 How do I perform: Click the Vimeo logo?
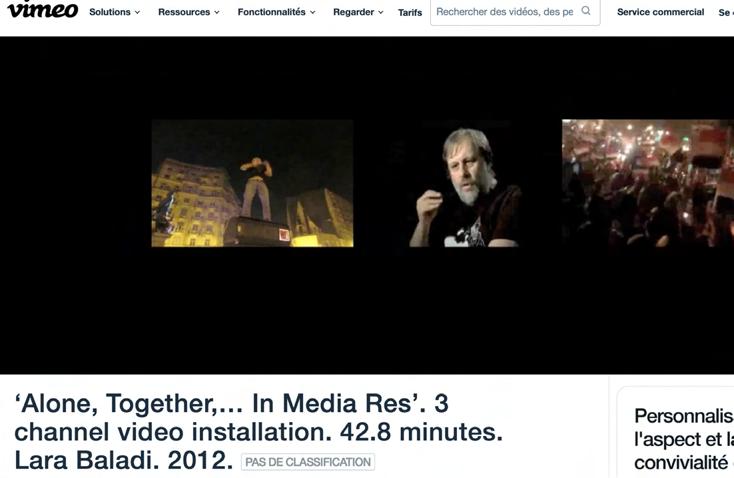tap(43, 9)
